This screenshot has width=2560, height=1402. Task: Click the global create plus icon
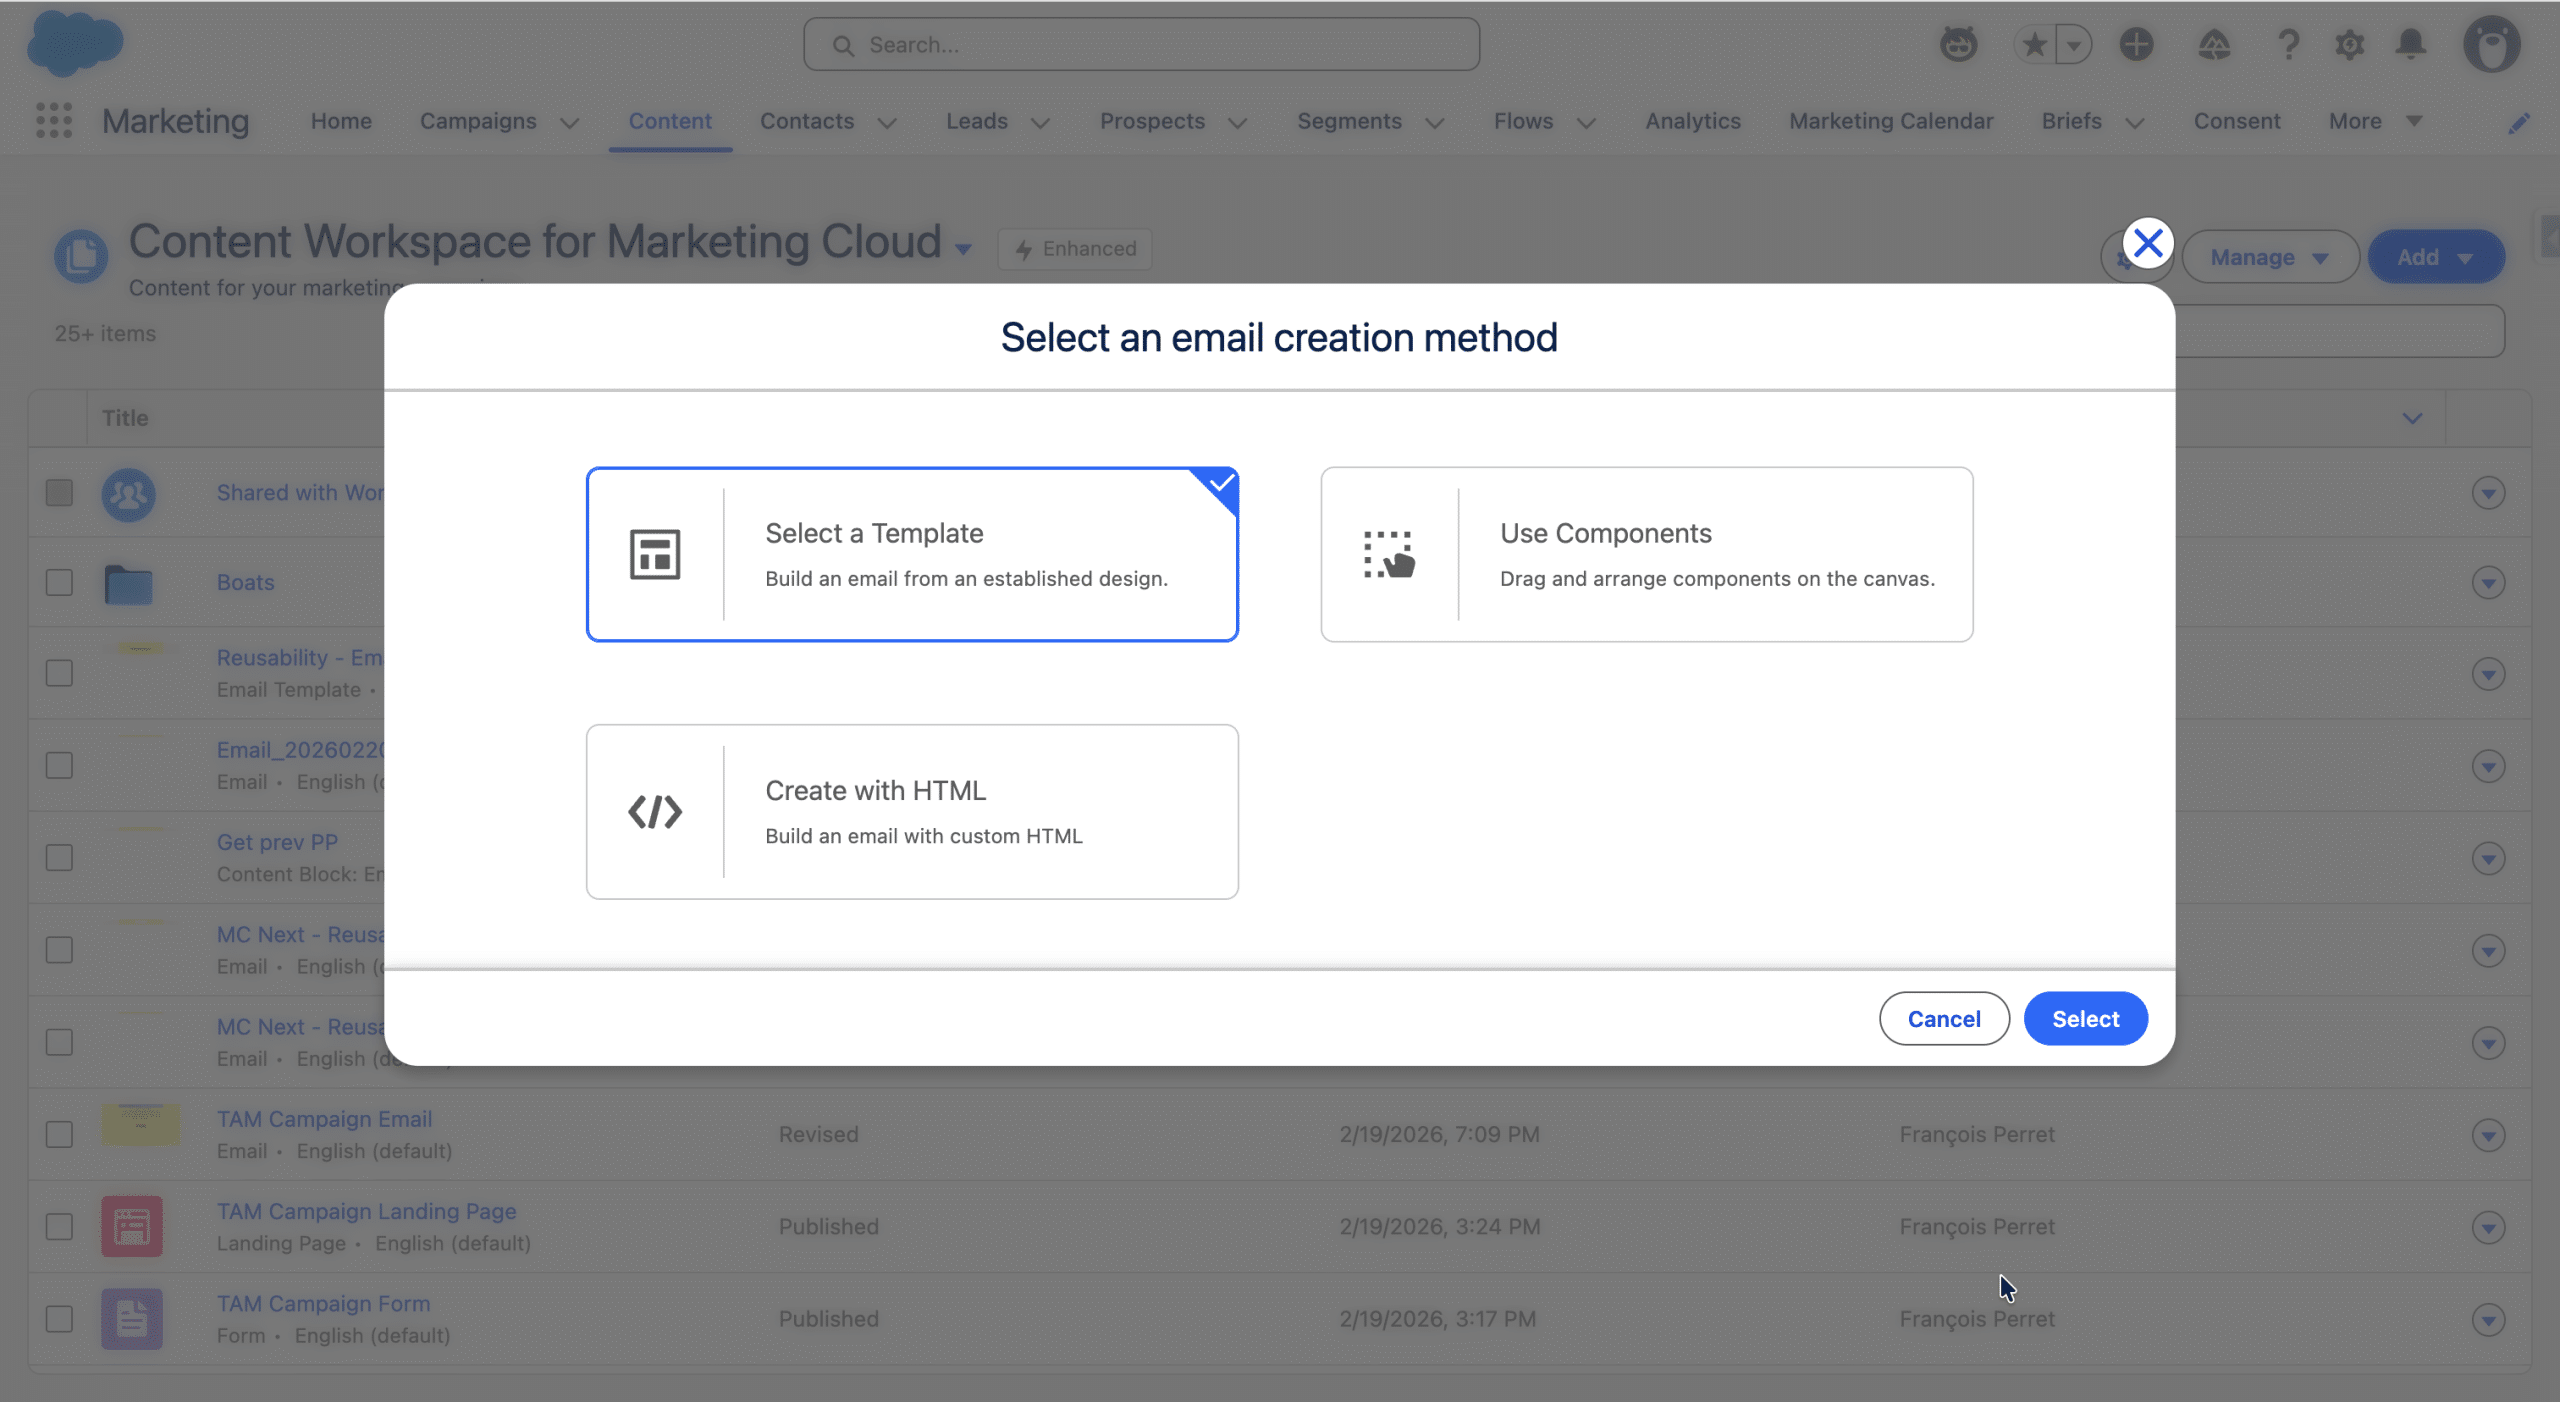click(2136, 45)
